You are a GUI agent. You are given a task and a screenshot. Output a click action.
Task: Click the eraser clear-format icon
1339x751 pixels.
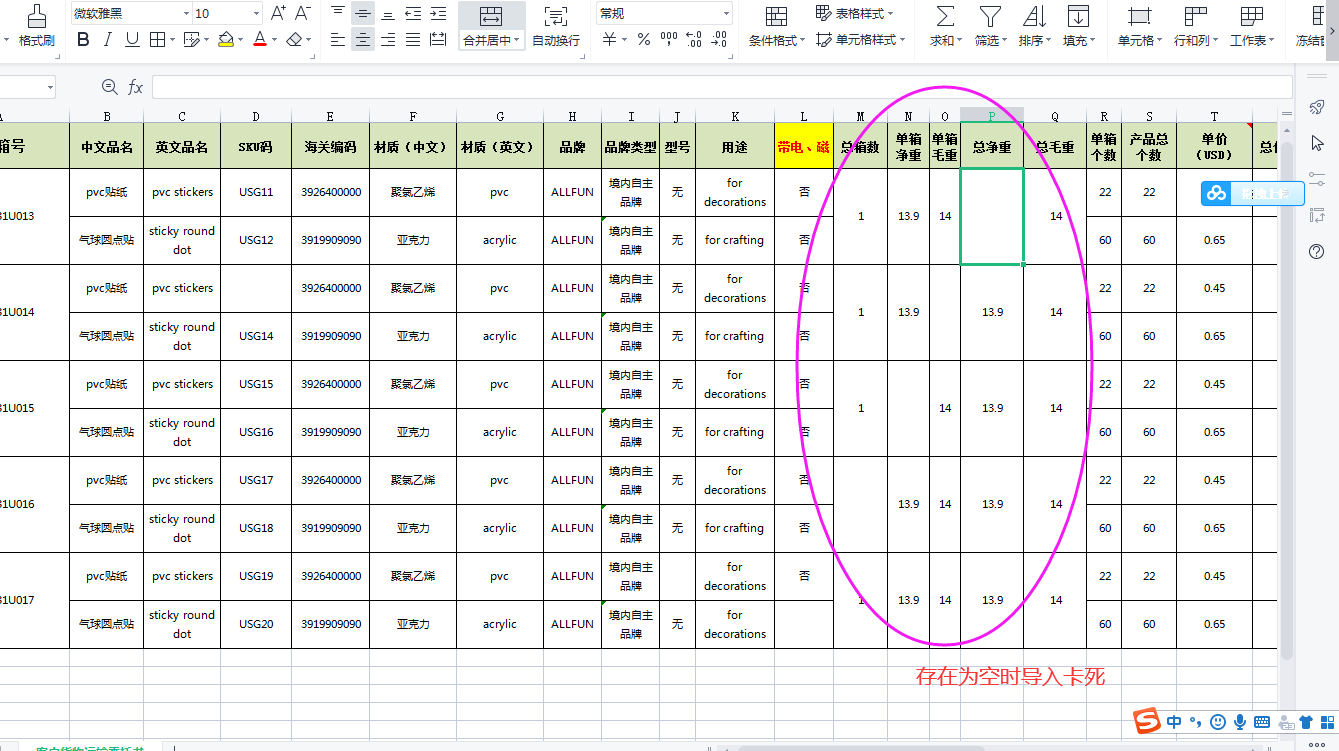[x=294, y=40]
